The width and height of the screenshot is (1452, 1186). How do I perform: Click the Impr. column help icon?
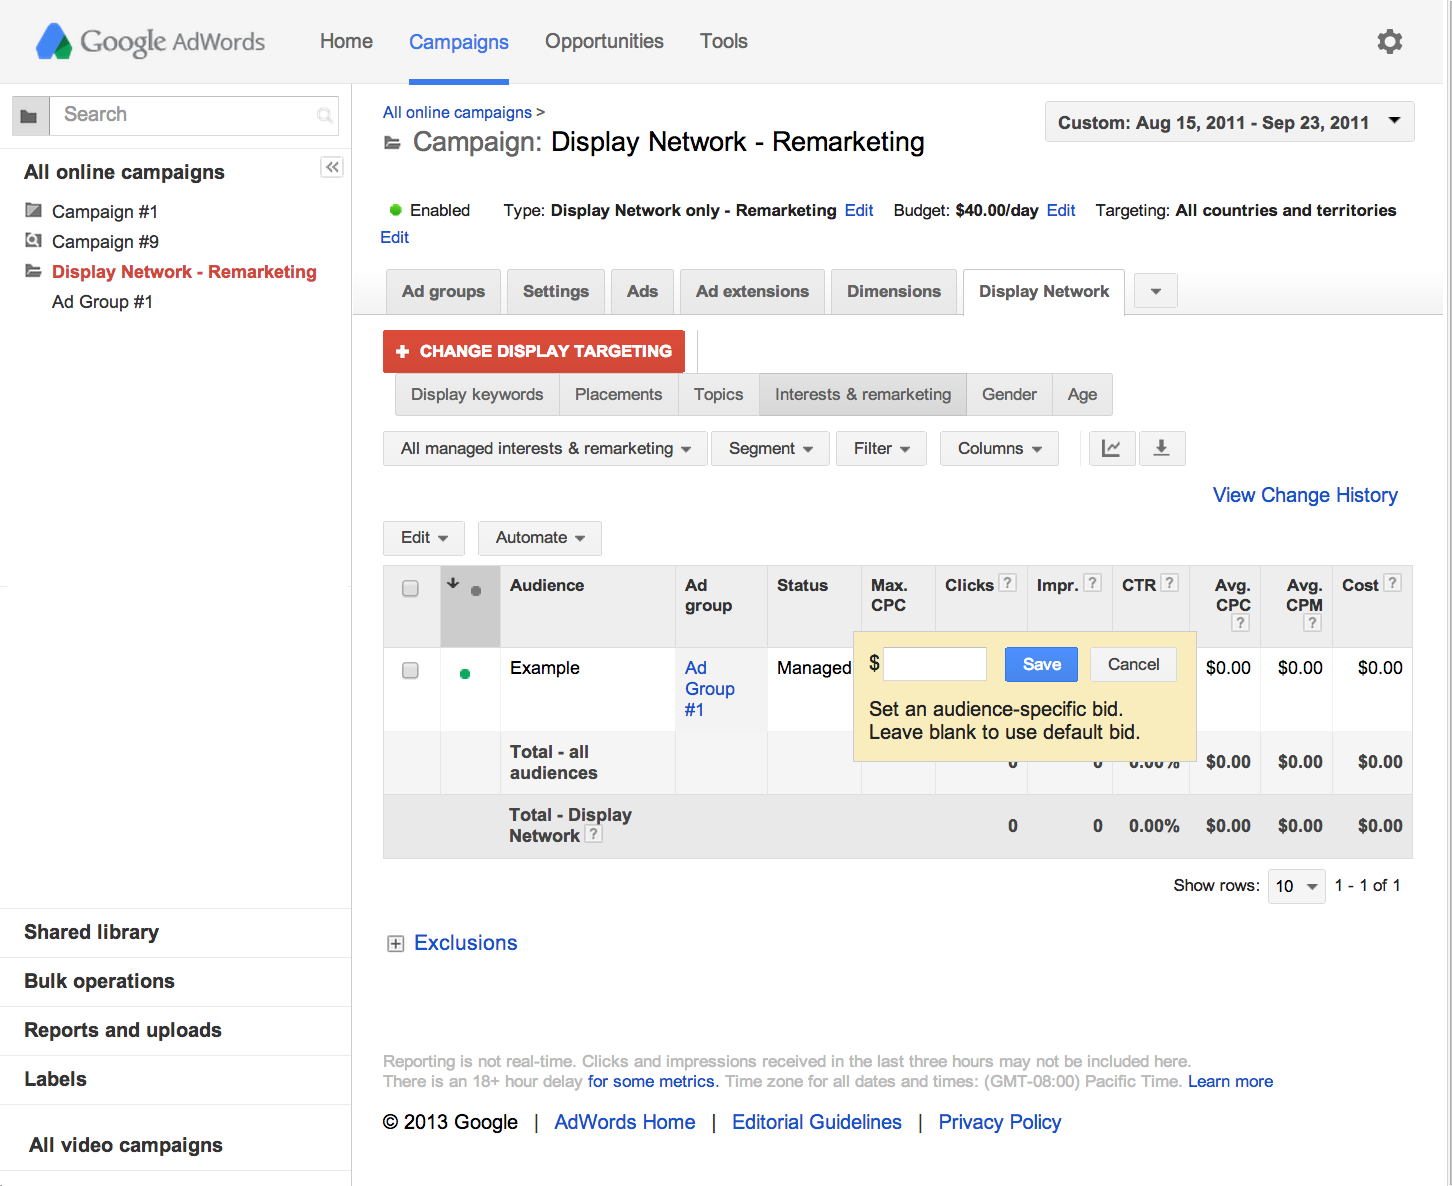tap(1092, 583)
